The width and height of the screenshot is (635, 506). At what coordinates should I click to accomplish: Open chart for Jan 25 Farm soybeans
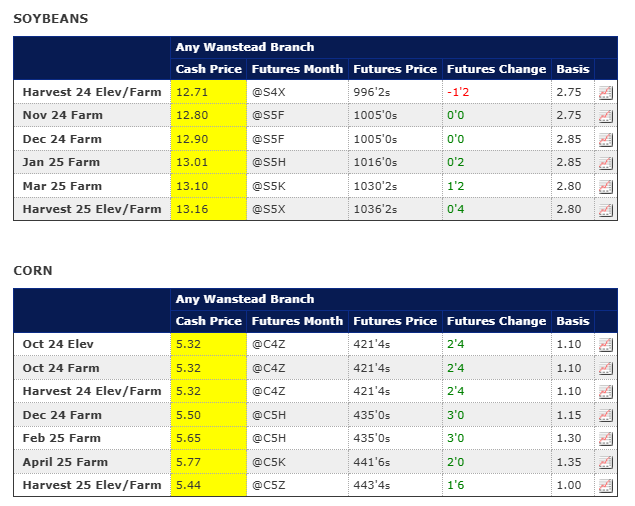[605, 163]
